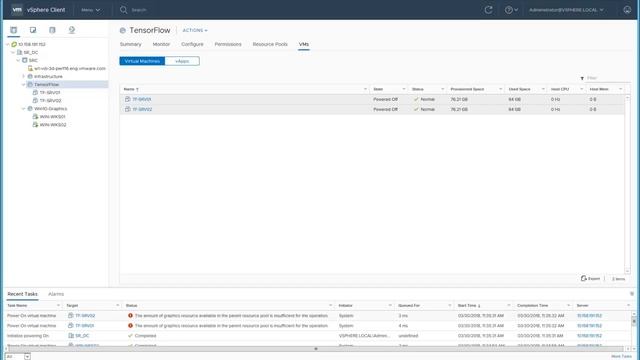
Task: Click the WIN-WKS02 VM icon in tree
Action: point(36,124)
